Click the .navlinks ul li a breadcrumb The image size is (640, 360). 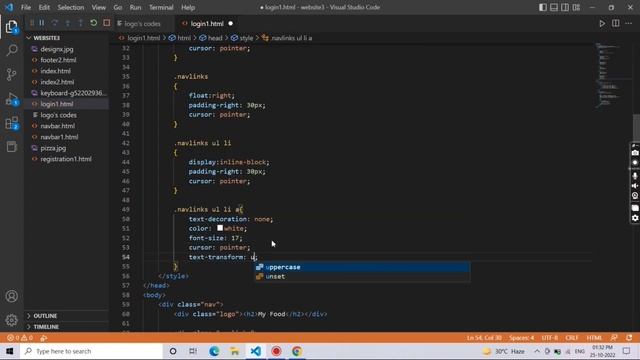tap(287, 38)
